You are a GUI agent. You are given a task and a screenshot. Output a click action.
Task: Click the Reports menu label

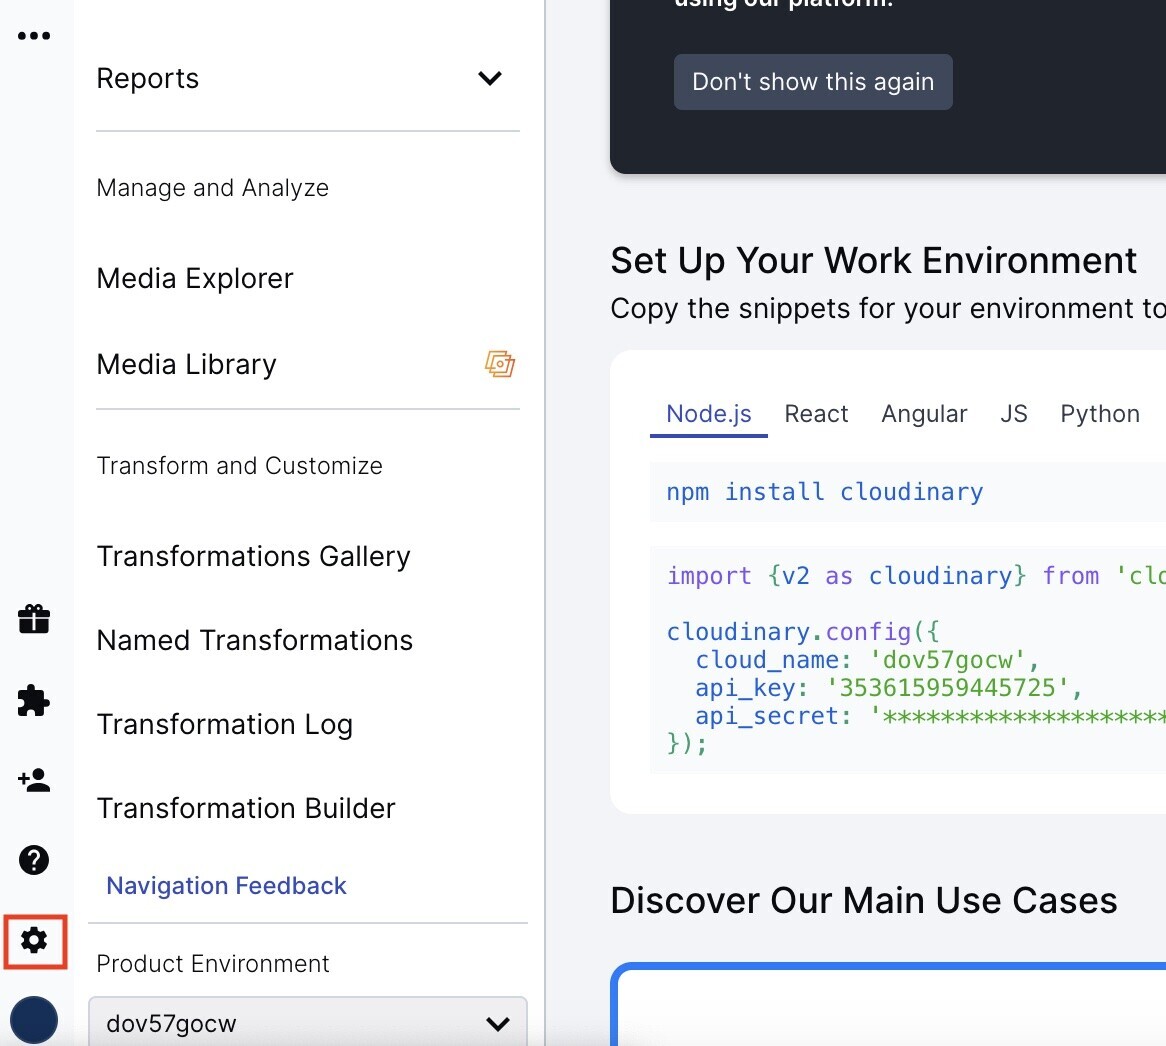tap(148, 78)
